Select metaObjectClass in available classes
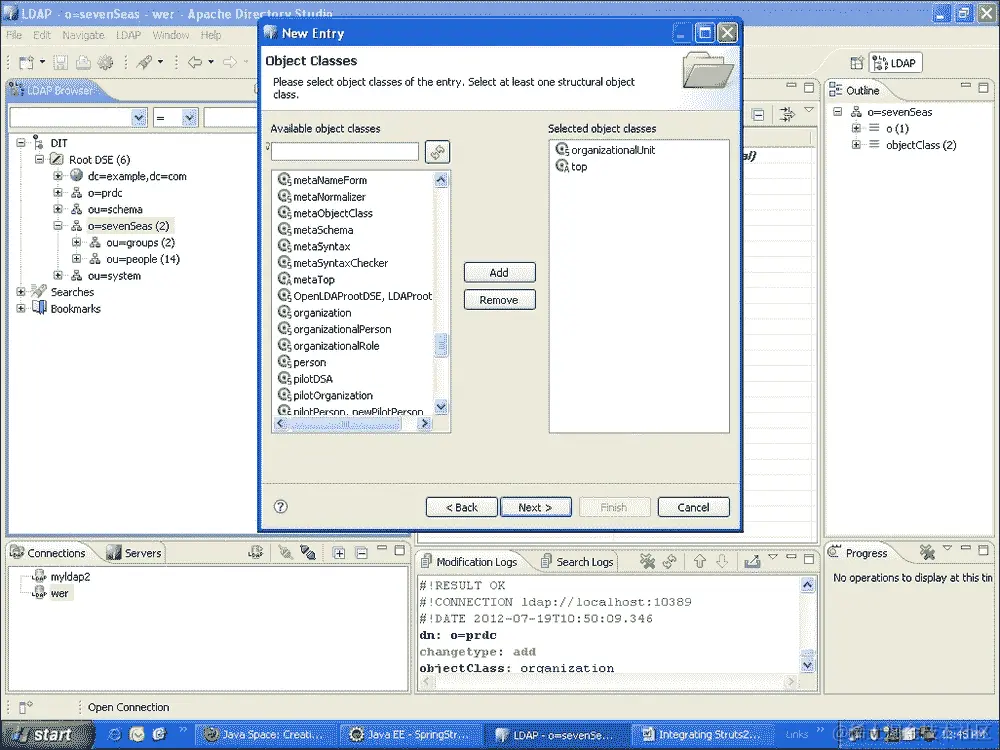Viewport: 1000px width, 750px height. click(x=332, y=213)
